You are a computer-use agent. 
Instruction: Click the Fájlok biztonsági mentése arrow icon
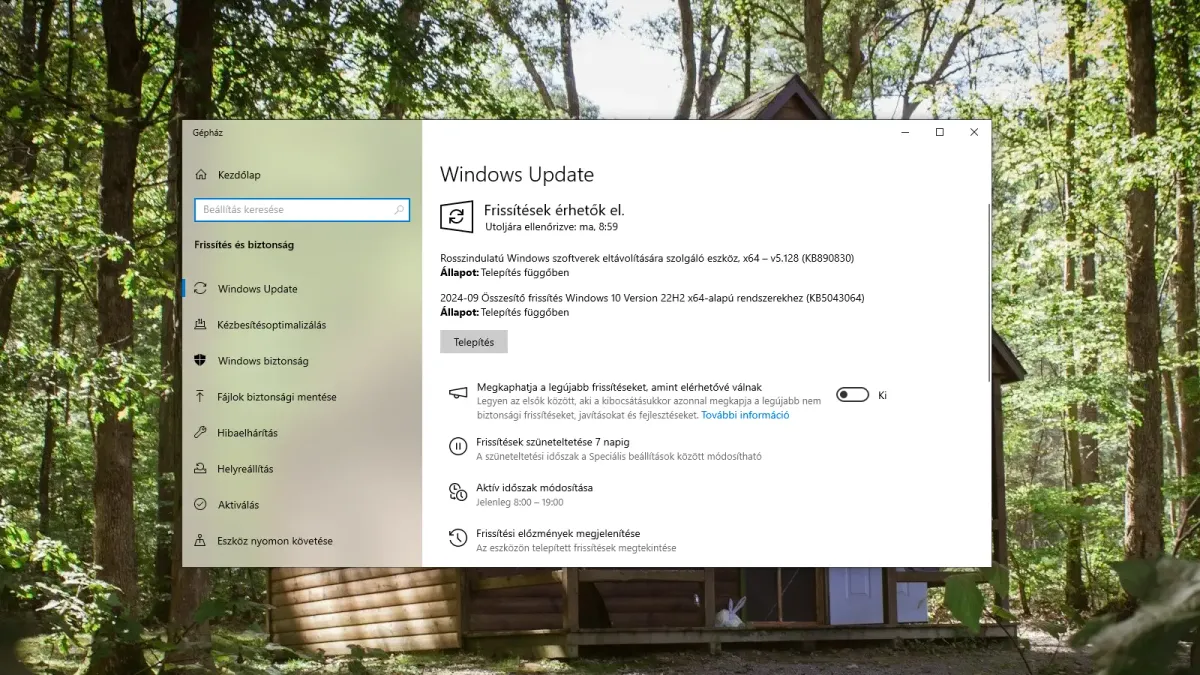(x=200, y=397)
